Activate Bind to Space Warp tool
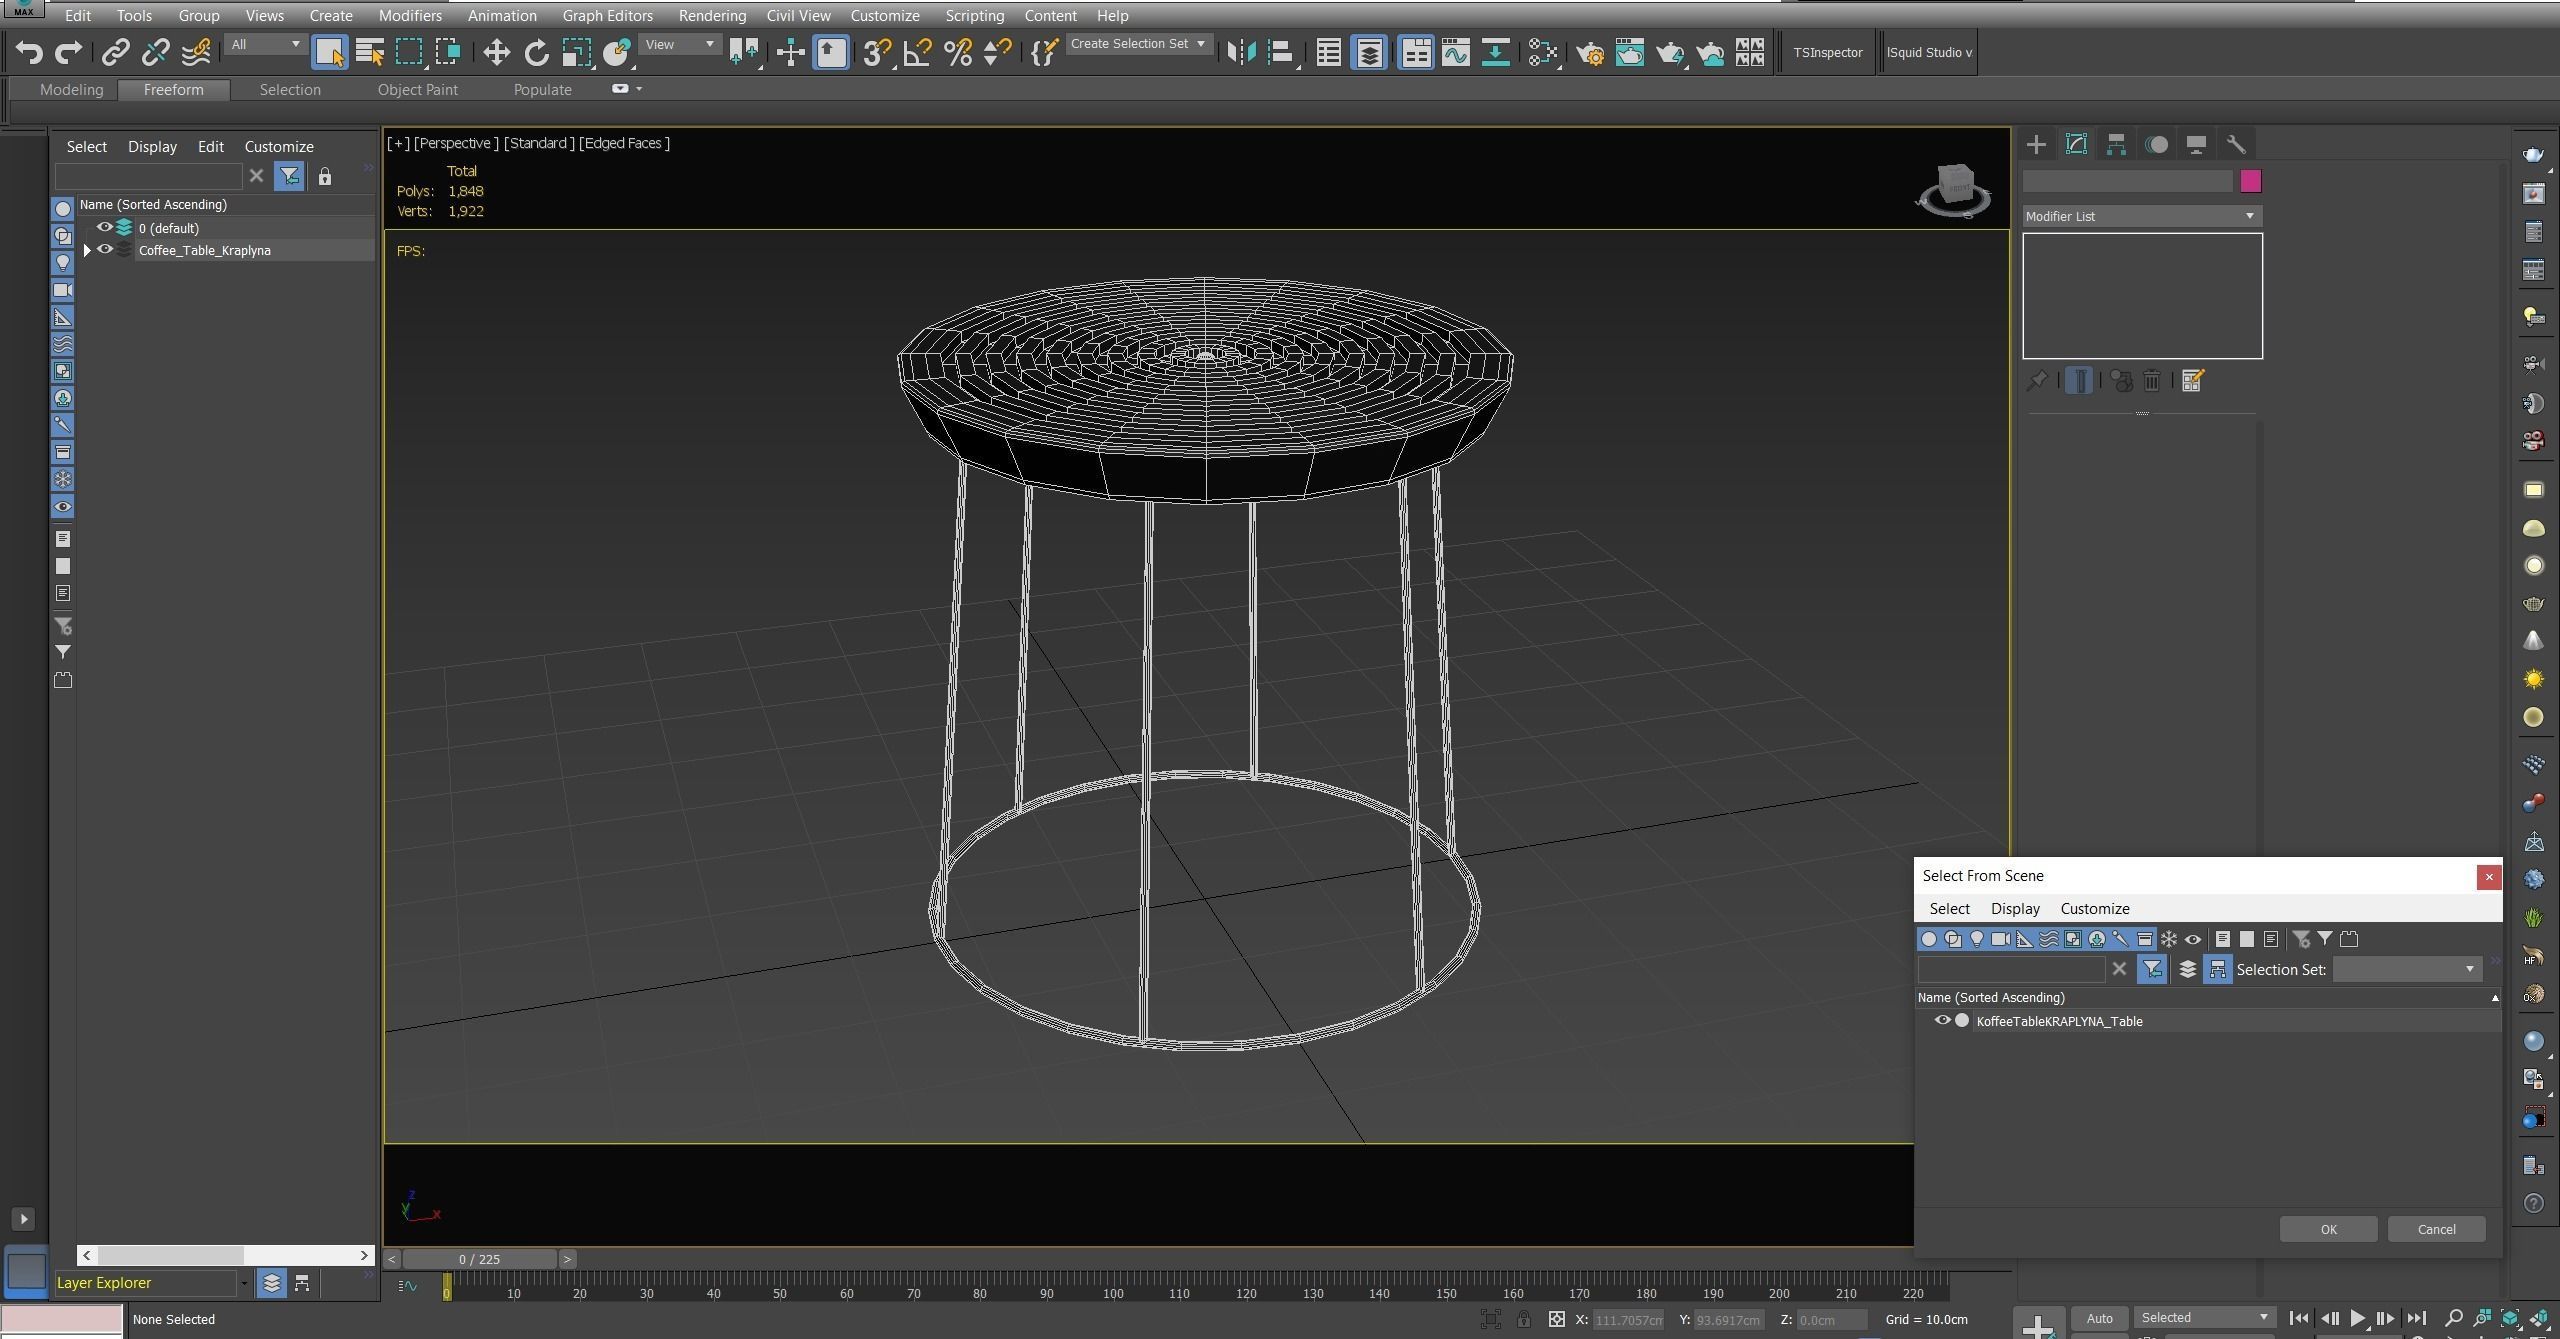Image resolution: width=2560 pixels, height=1339 pixels. pyautogui.click(x=196, y=52)
